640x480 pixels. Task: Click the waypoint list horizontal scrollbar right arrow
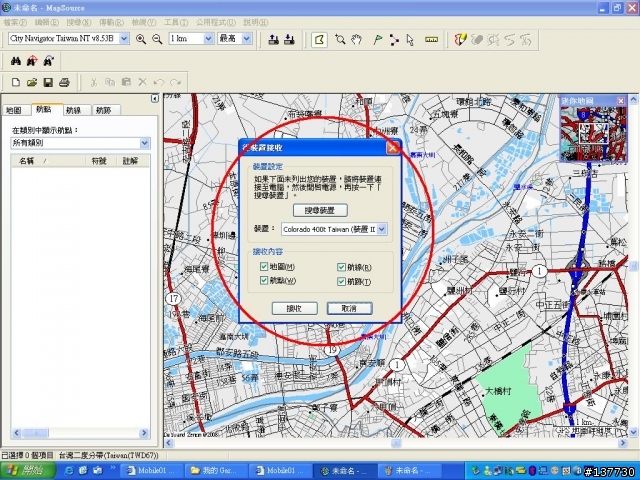pos(144,433)
